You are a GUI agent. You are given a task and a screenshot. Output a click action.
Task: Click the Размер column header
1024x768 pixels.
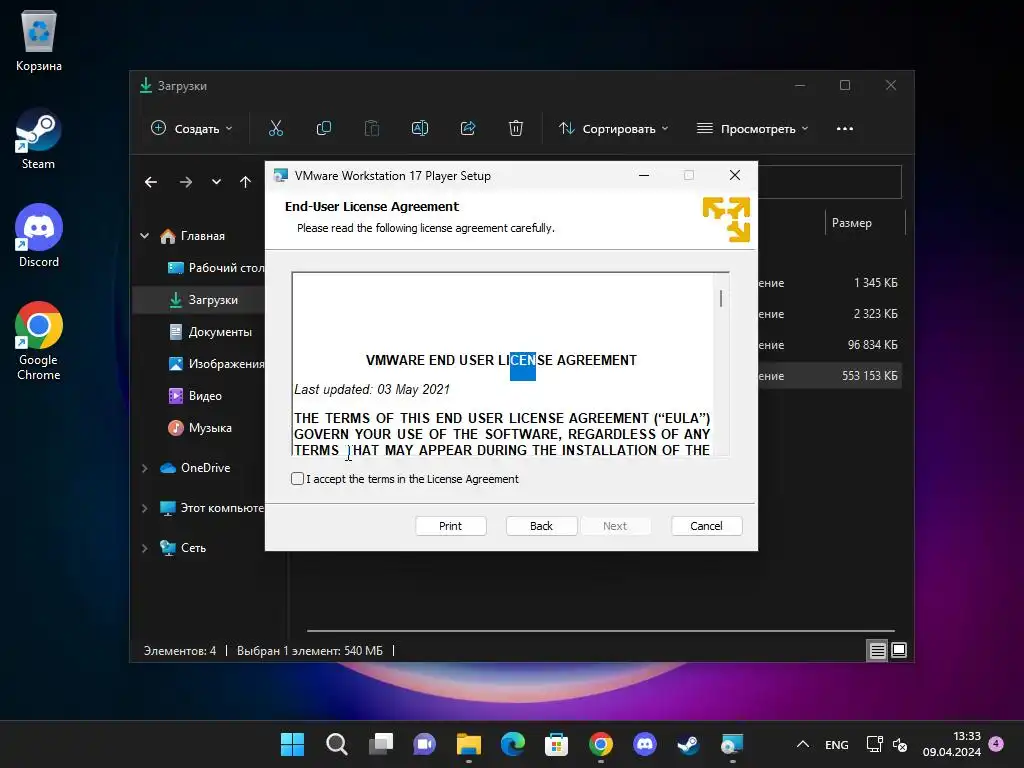865,223
